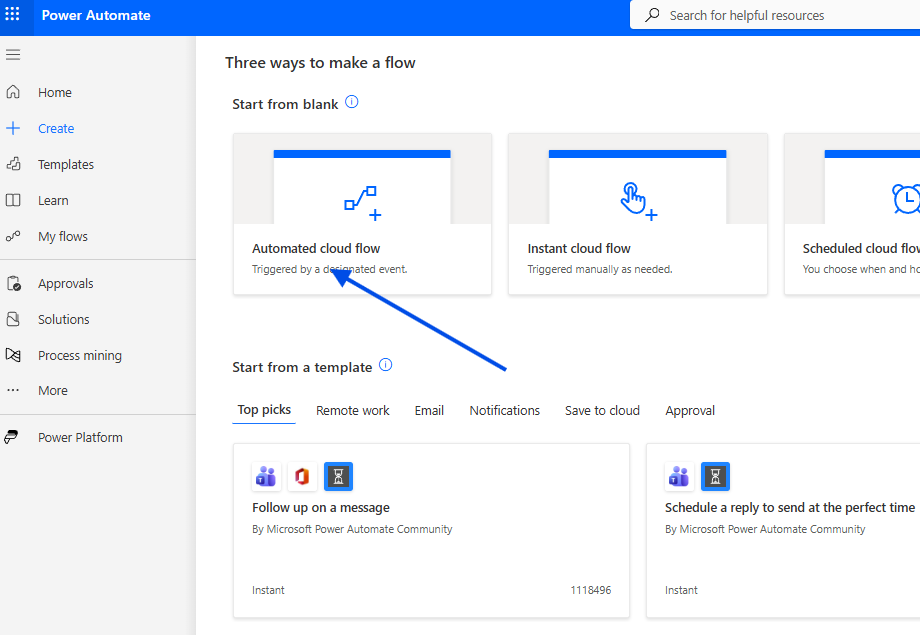
Task: Choose the Automated cloud flow card
Action: point(362,214)
